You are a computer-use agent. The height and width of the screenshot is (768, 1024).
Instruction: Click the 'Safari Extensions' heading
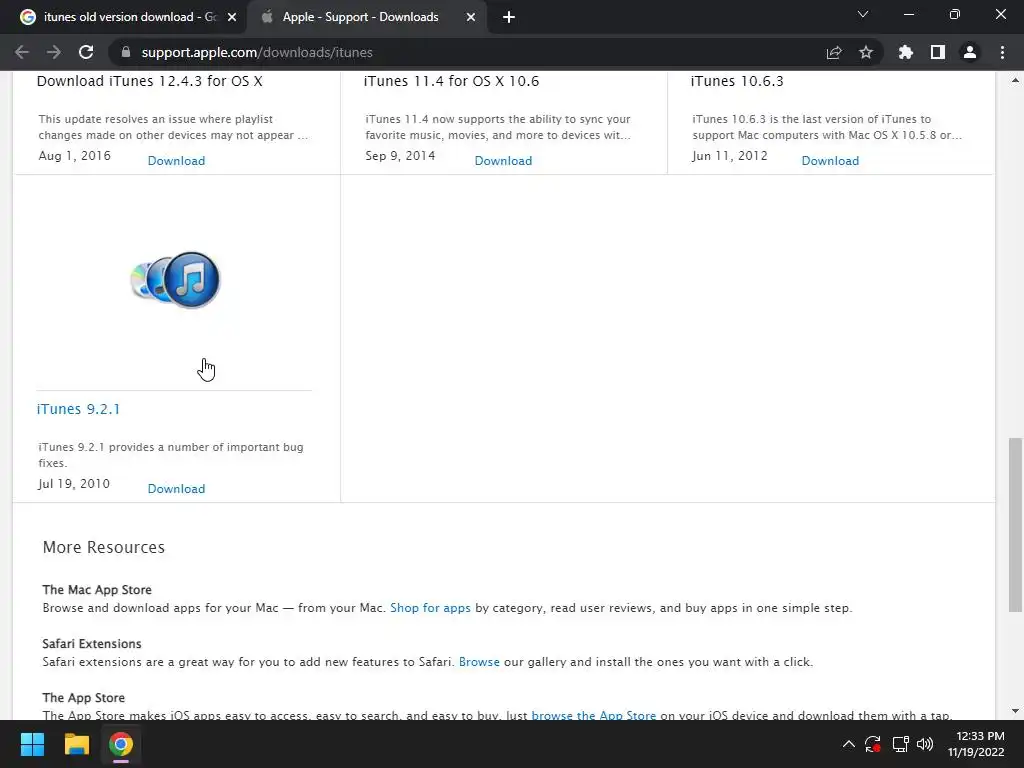(x=92, y=644)
